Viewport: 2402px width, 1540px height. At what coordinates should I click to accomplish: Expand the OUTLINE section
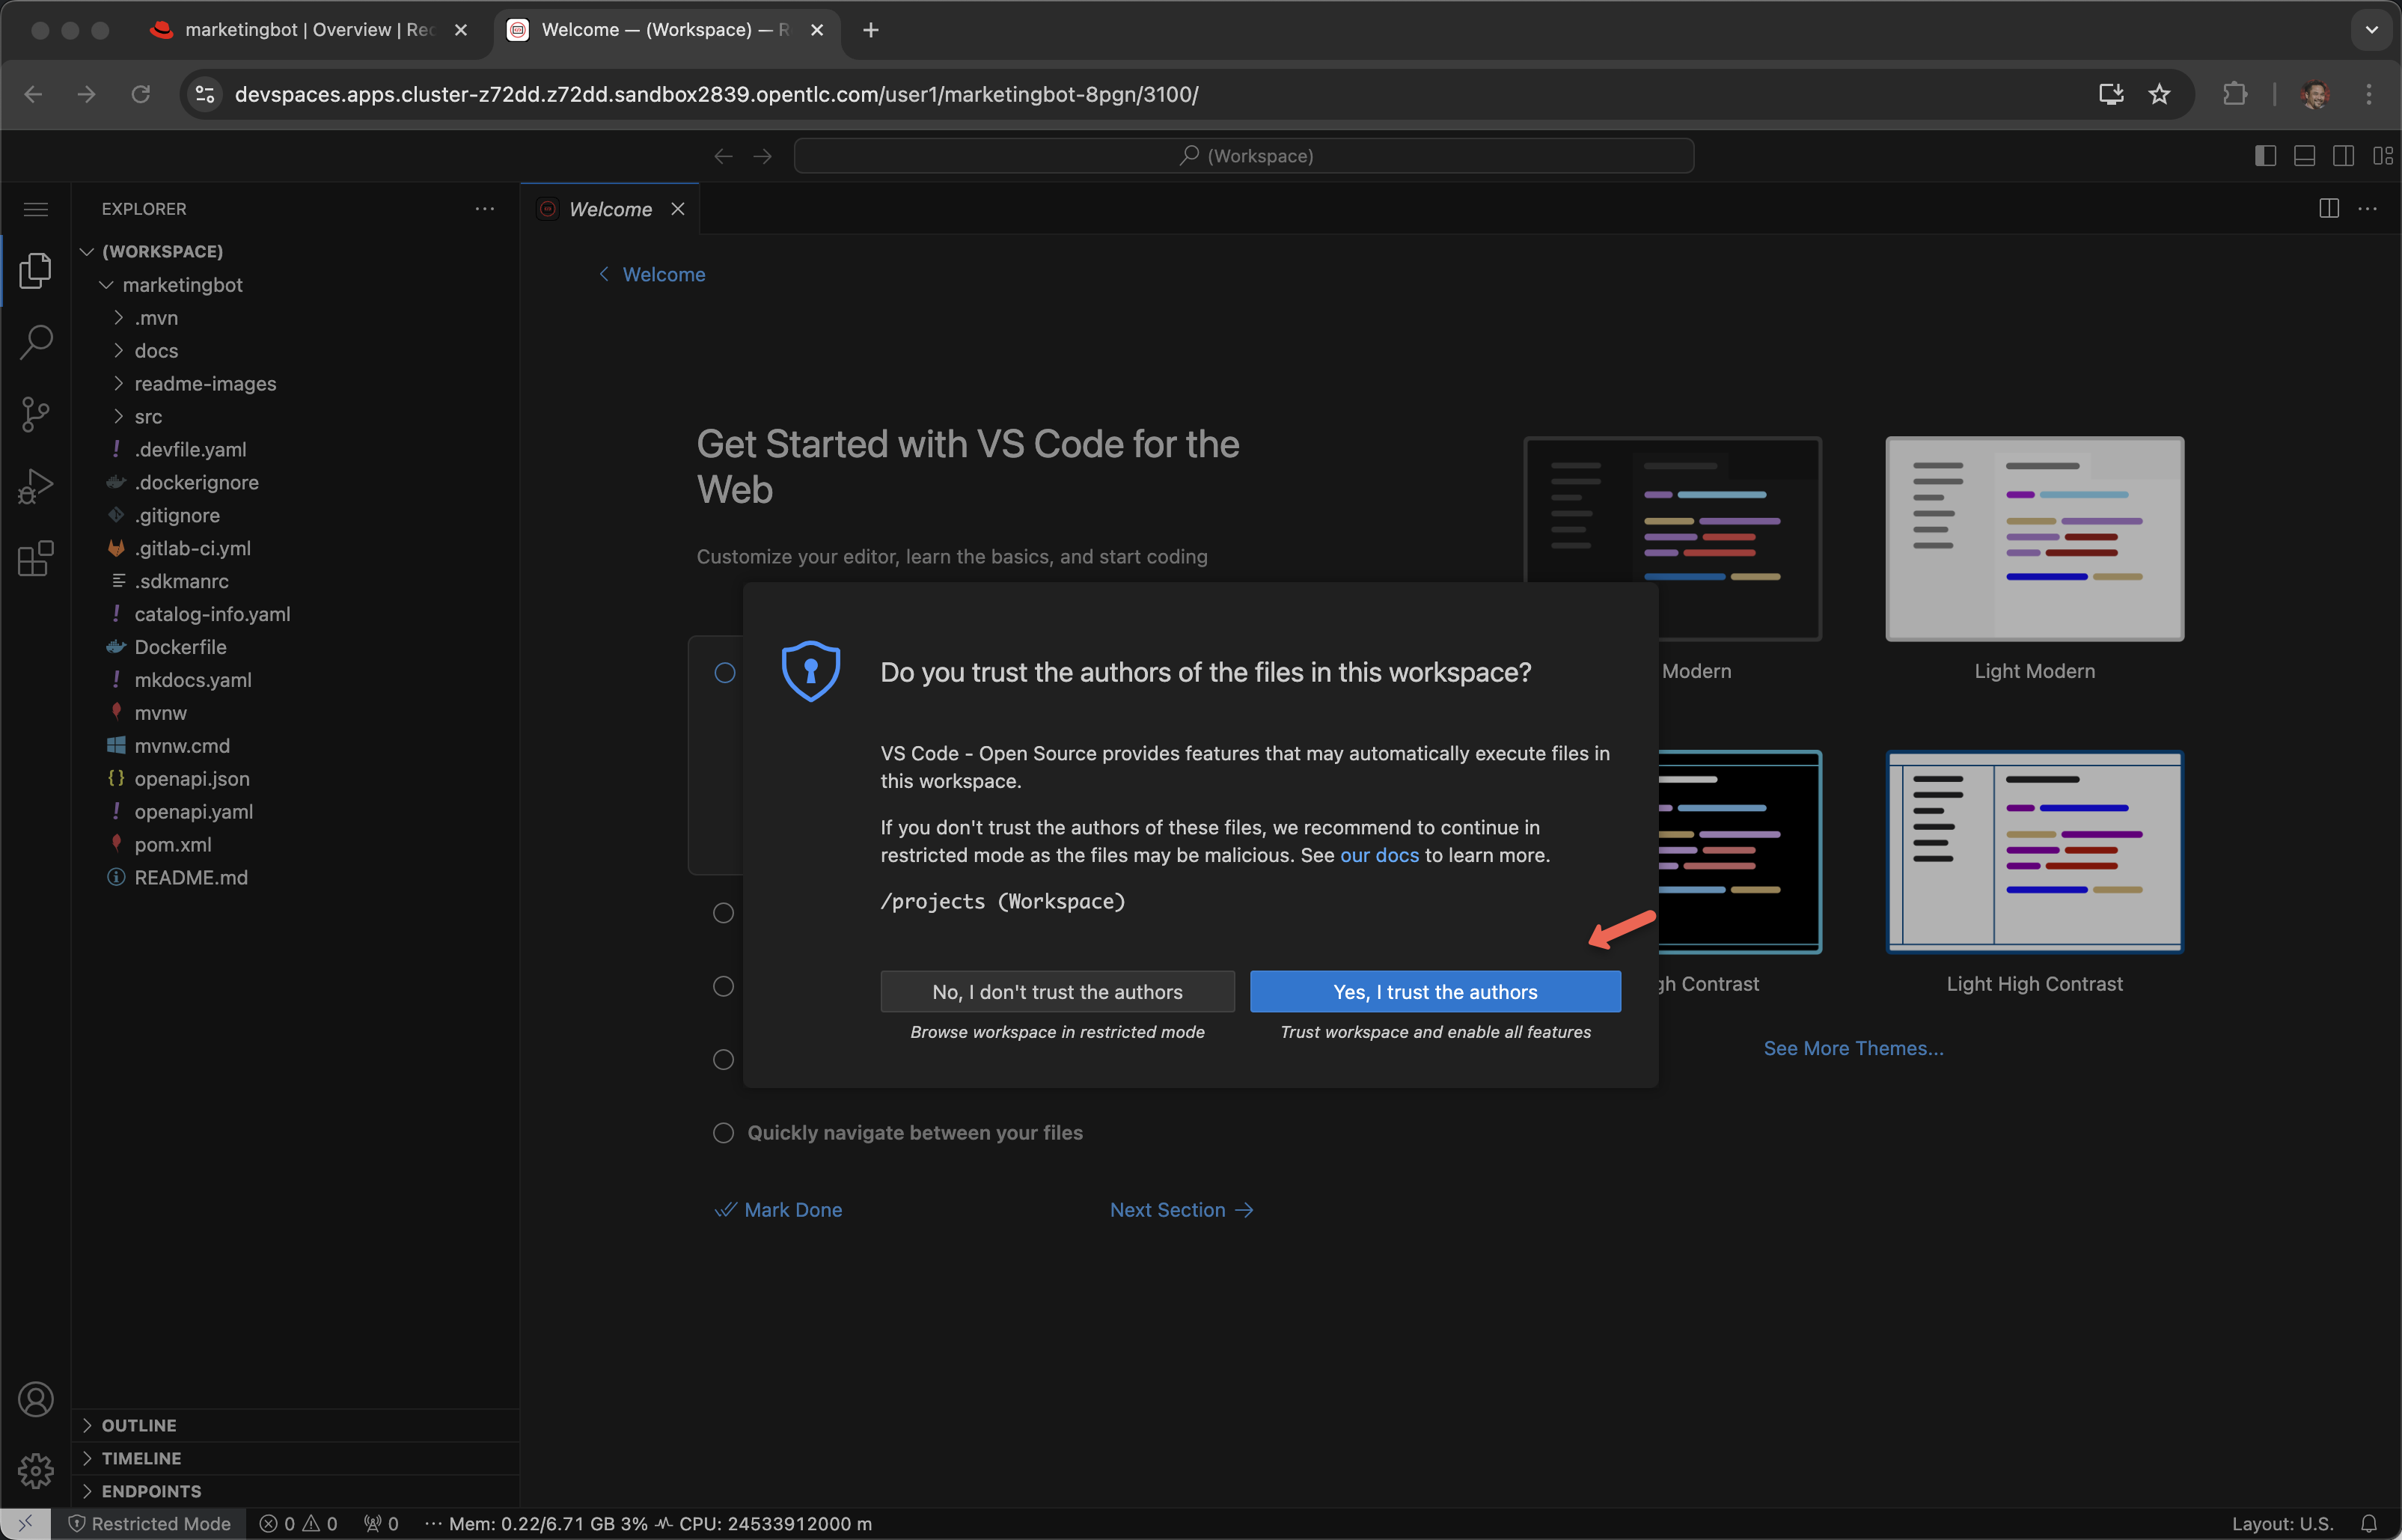(x=139, y=1425)
